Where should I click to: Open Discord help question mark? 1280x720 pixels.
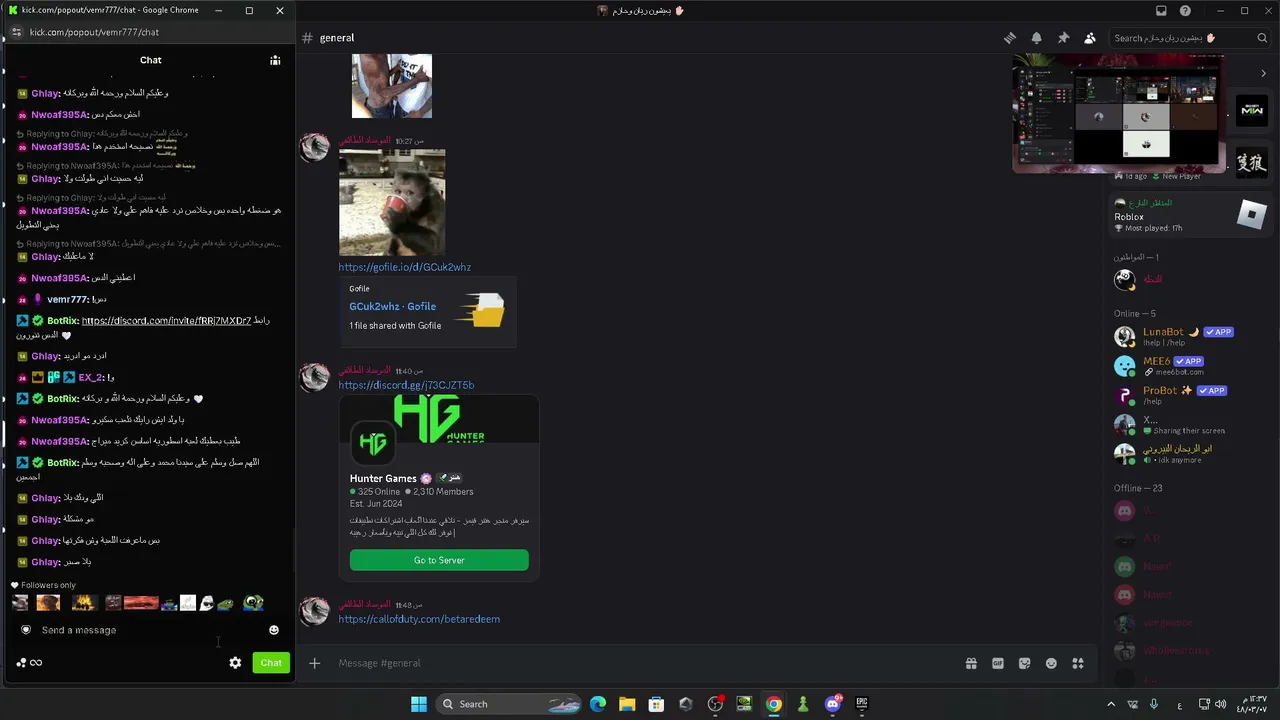pos(1185,11)
